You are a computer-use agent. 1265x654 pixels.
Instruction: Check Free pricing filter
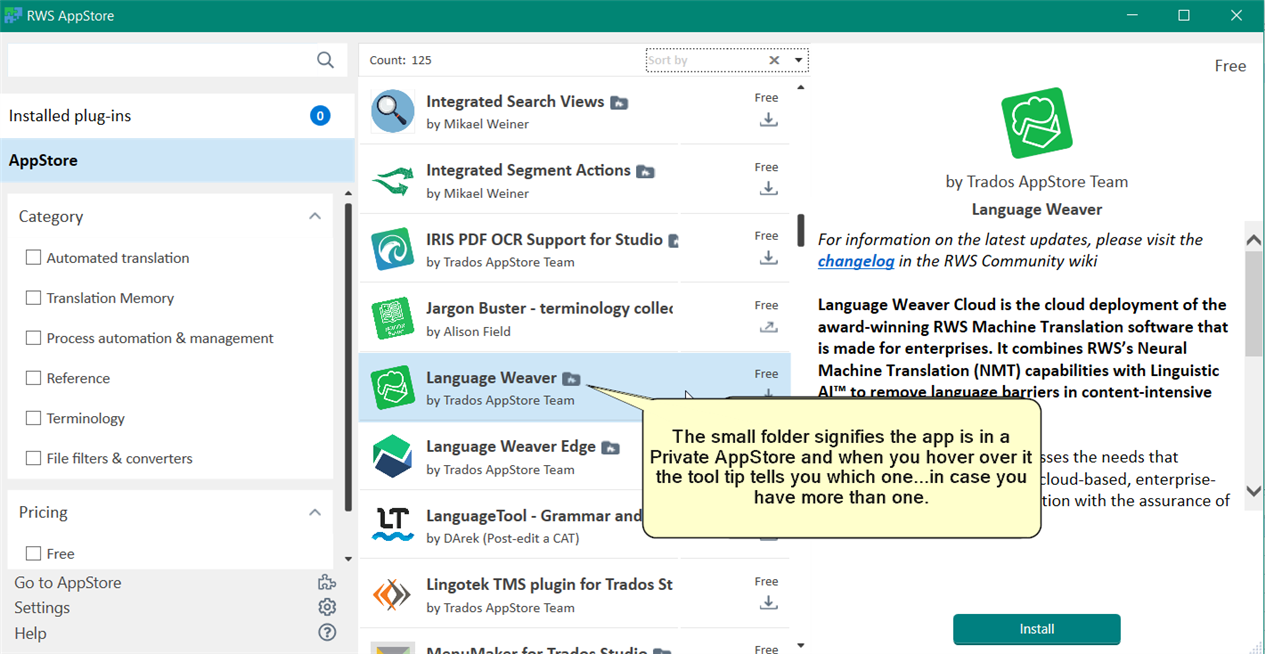click(33, 553)
